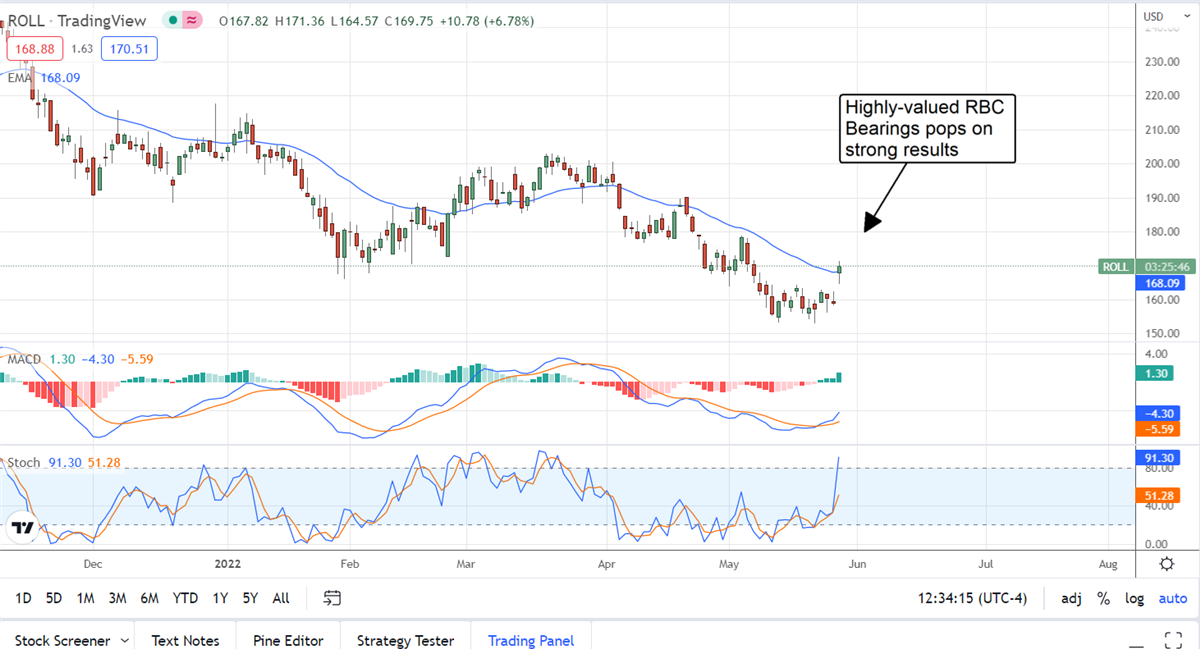Click the go-to-date calendar icon

pos(333,598)
